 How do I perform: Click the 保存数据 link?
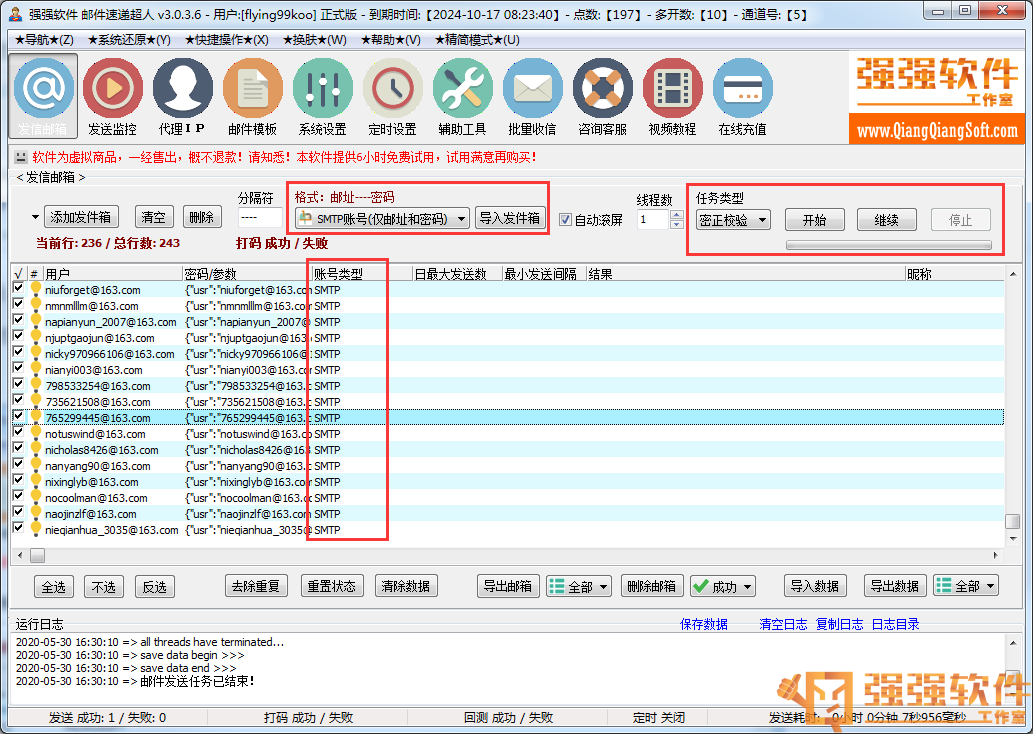pyautogui.click(x=704, y=624)
